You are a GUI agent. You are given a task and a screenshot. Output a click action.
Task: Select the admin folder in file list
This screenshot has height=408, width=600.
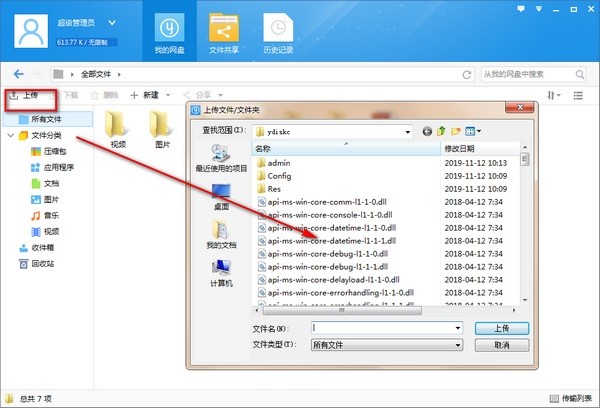[x=278, y=162]
